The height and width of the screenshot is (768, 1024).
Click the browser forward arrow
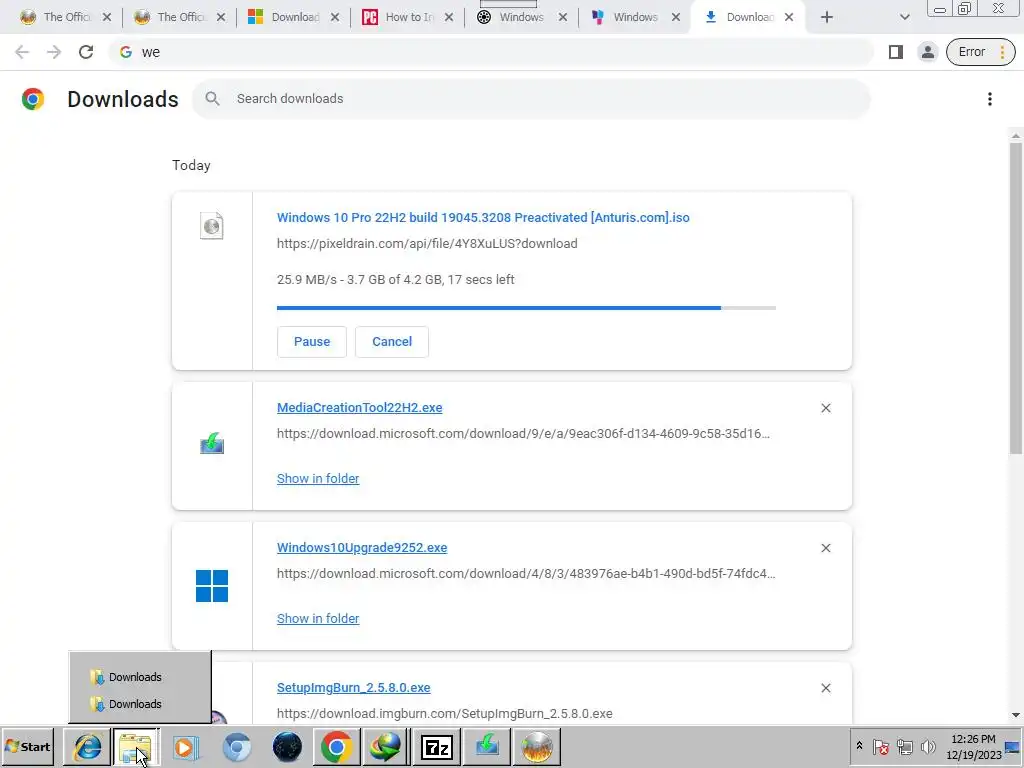[54, 52]
